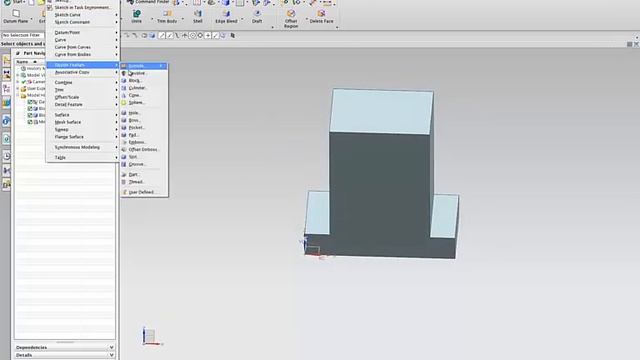Choose Emboss in the submenu
This screenshot has width=640, height=360.
[x=144, y=142]
